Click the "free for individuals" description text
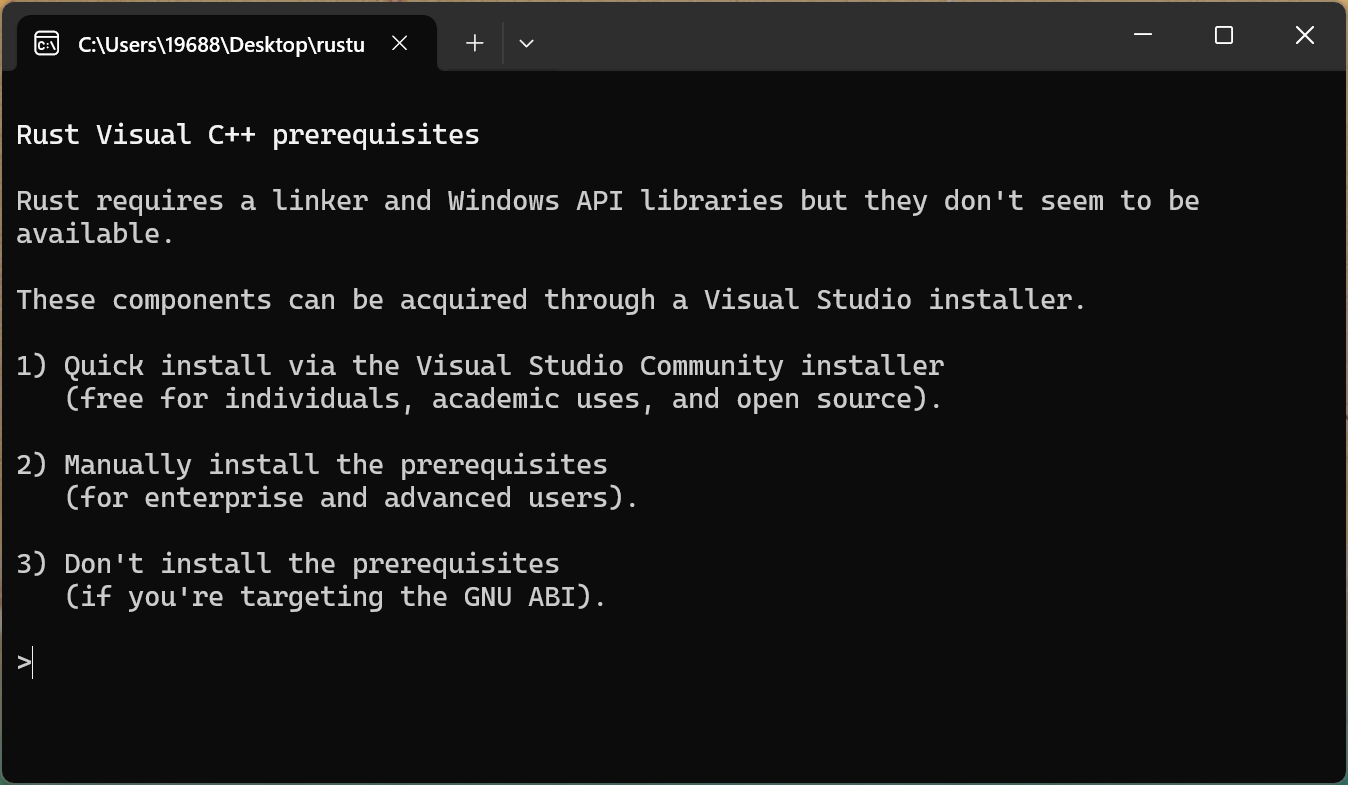This screenshot has height=785, width=1348. pos(502,399)
